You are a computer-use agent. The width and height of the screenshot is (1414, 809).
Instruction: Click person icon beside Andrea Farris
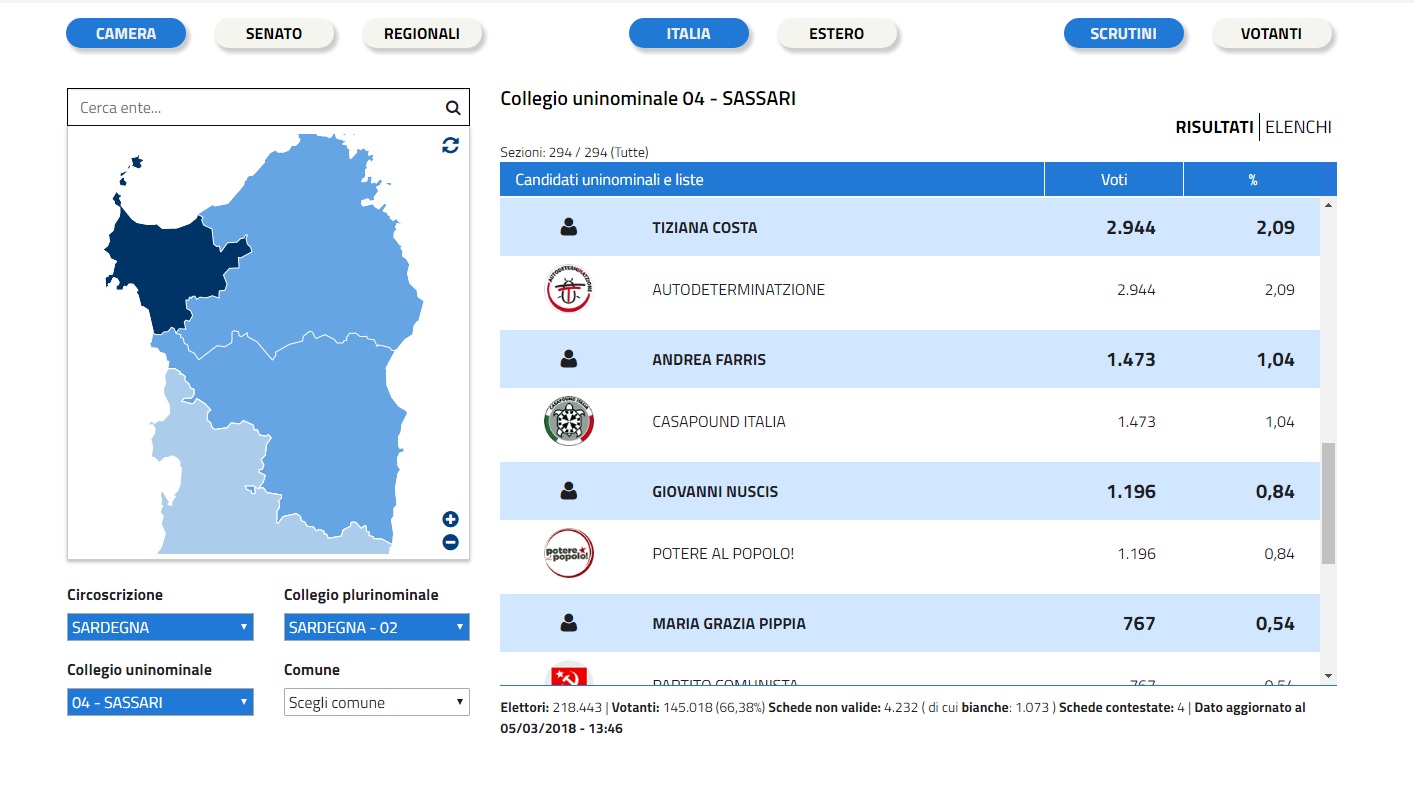pos(569,359)
